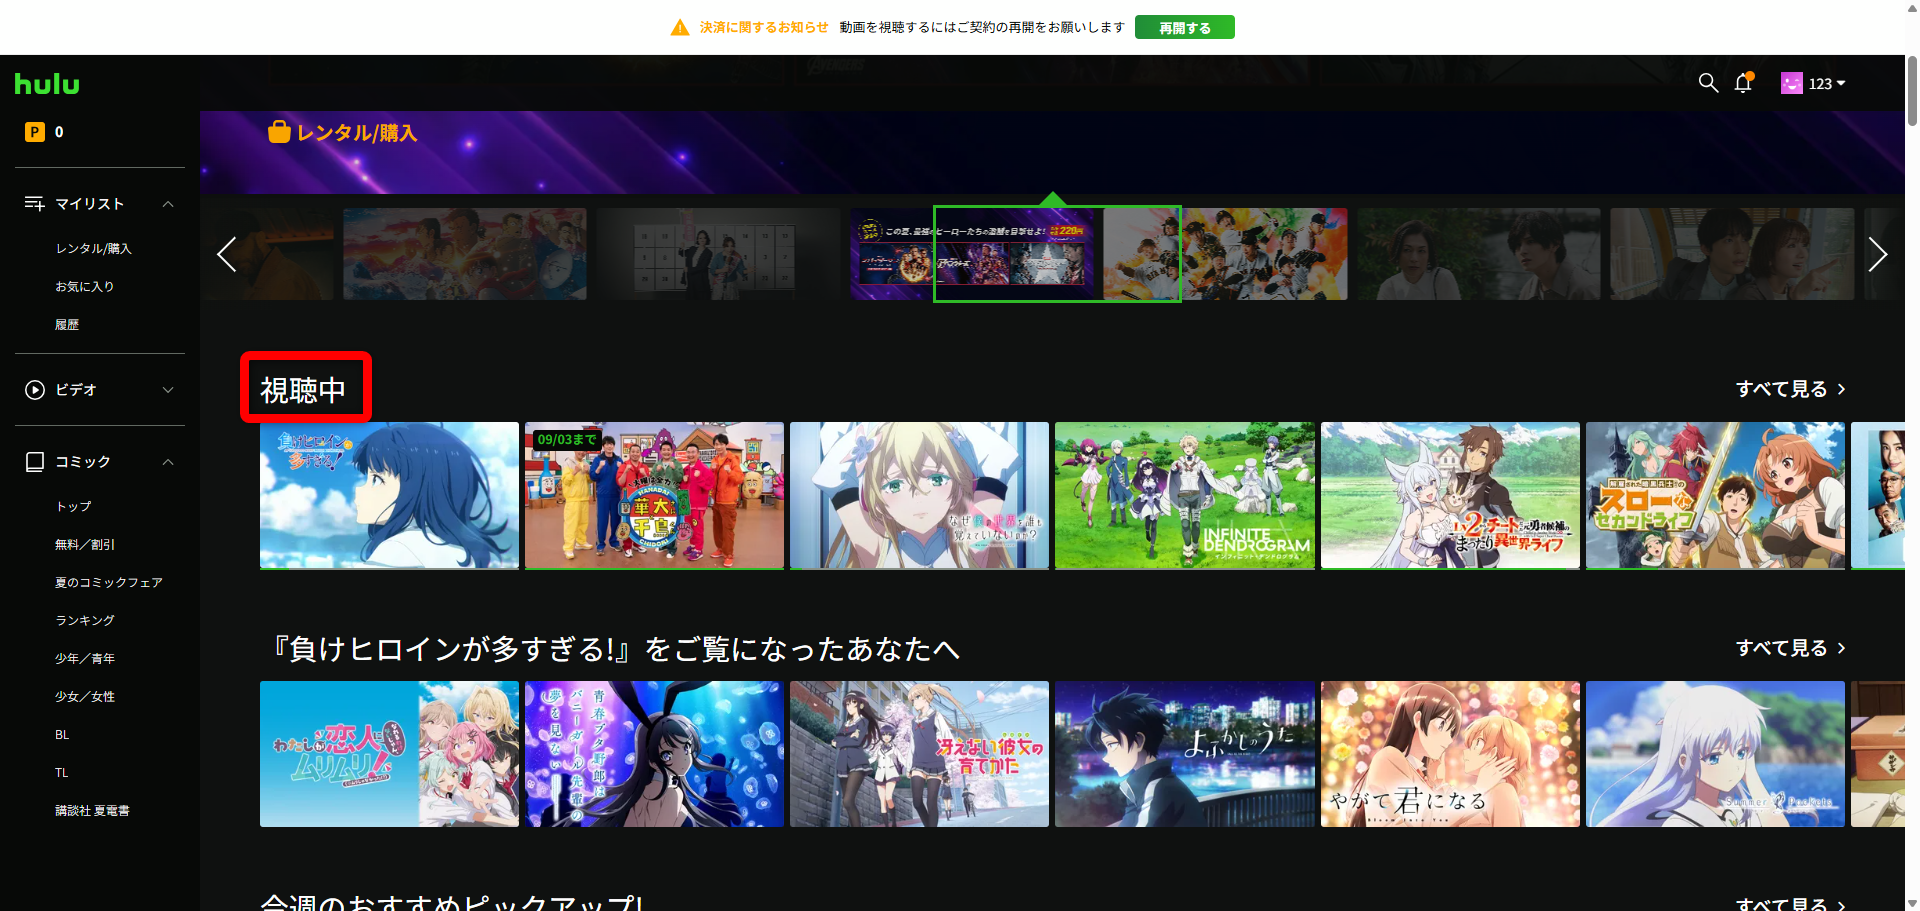
Task: Open わたしが恋人 ムリムリ thumbnail
Action: pos(389,754)
